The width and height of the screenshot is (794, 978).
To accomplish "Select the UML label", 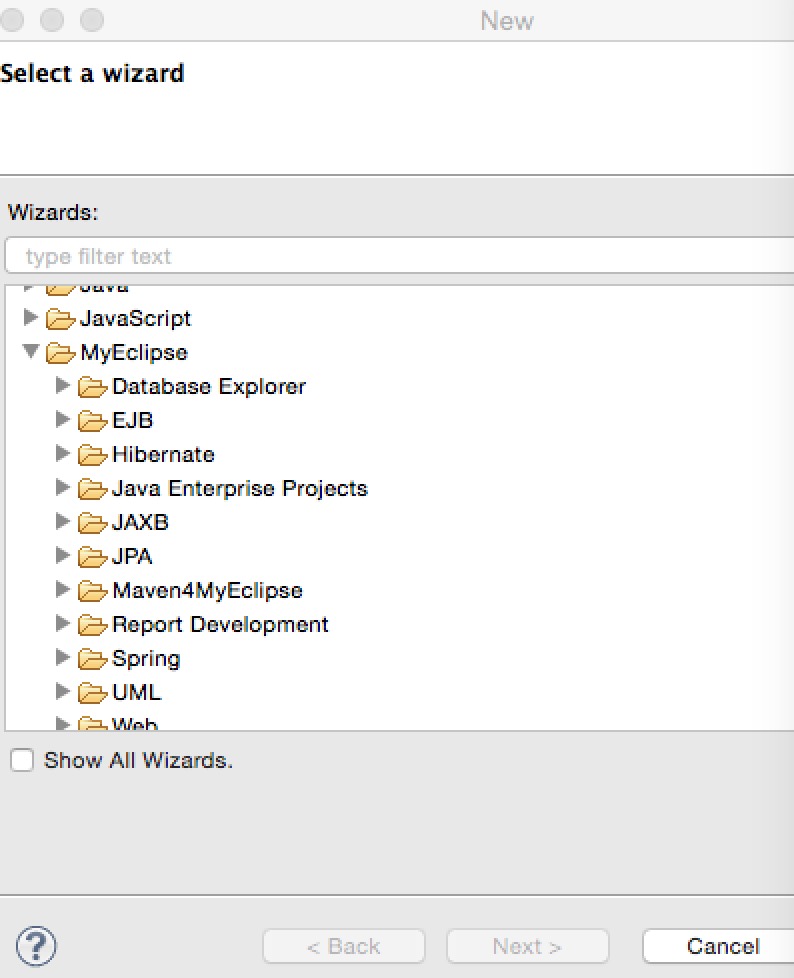I will click(137, 692).
